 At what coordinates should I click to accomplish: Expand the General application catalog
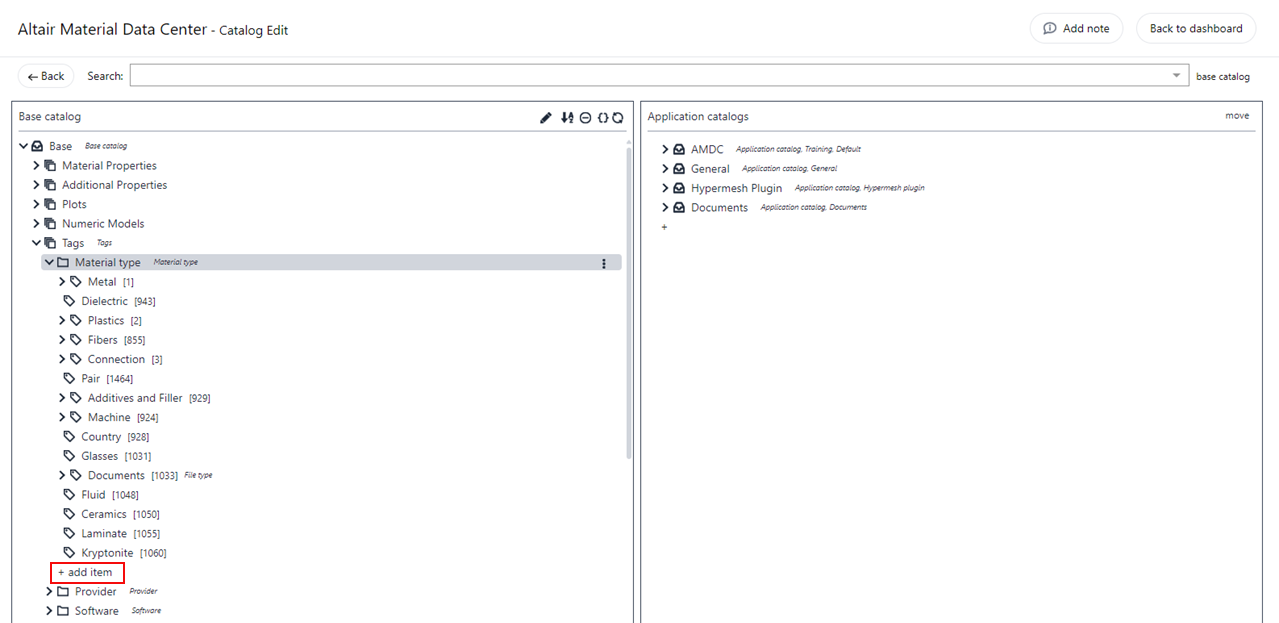[x=665, y=169]
